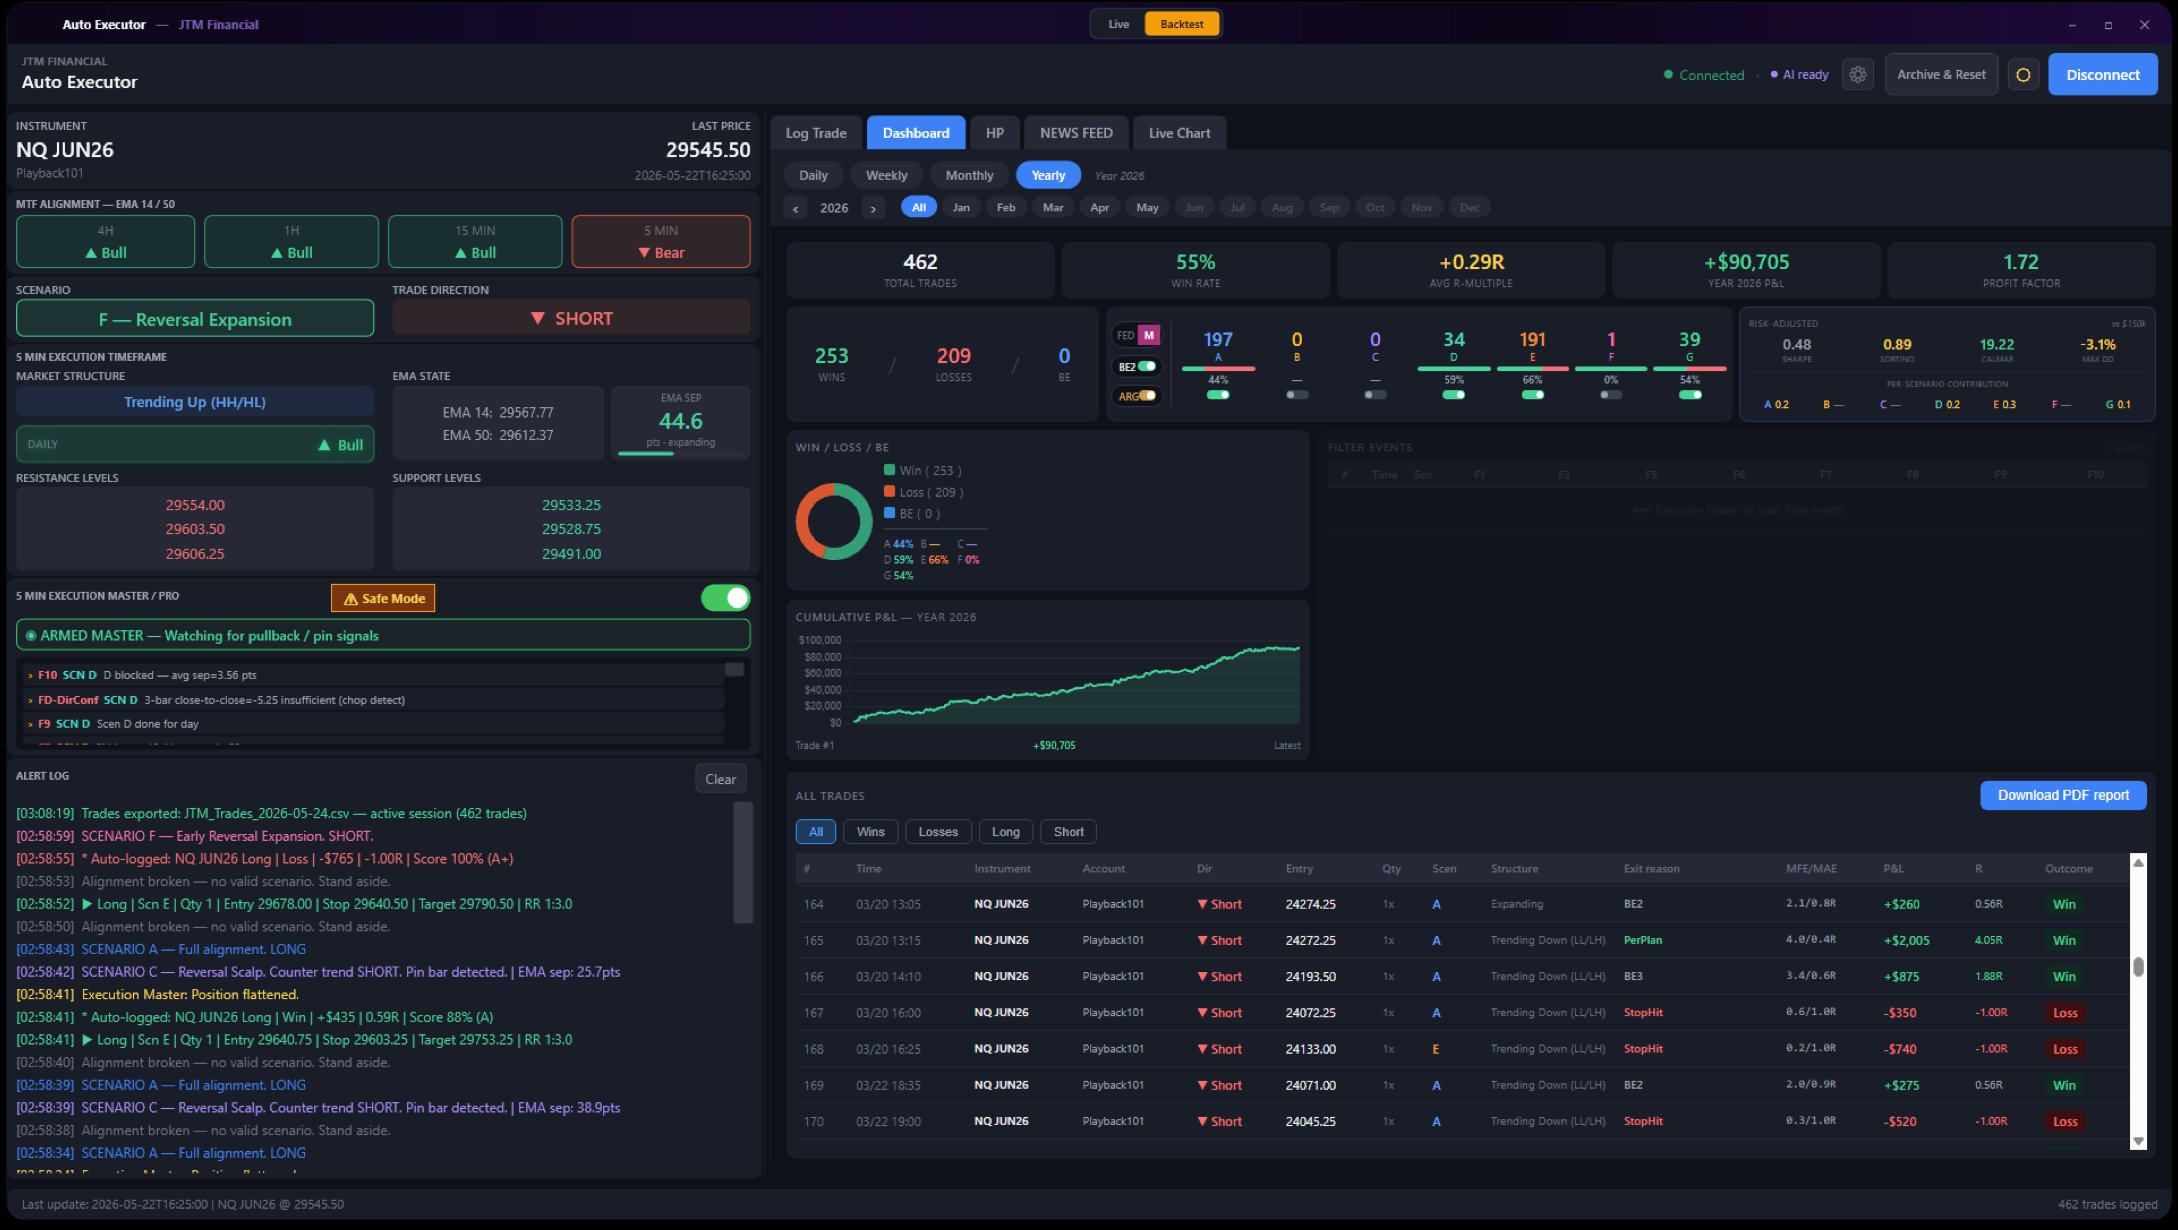
Task: Toggle the FED M switch
Action: point(1137,335)
